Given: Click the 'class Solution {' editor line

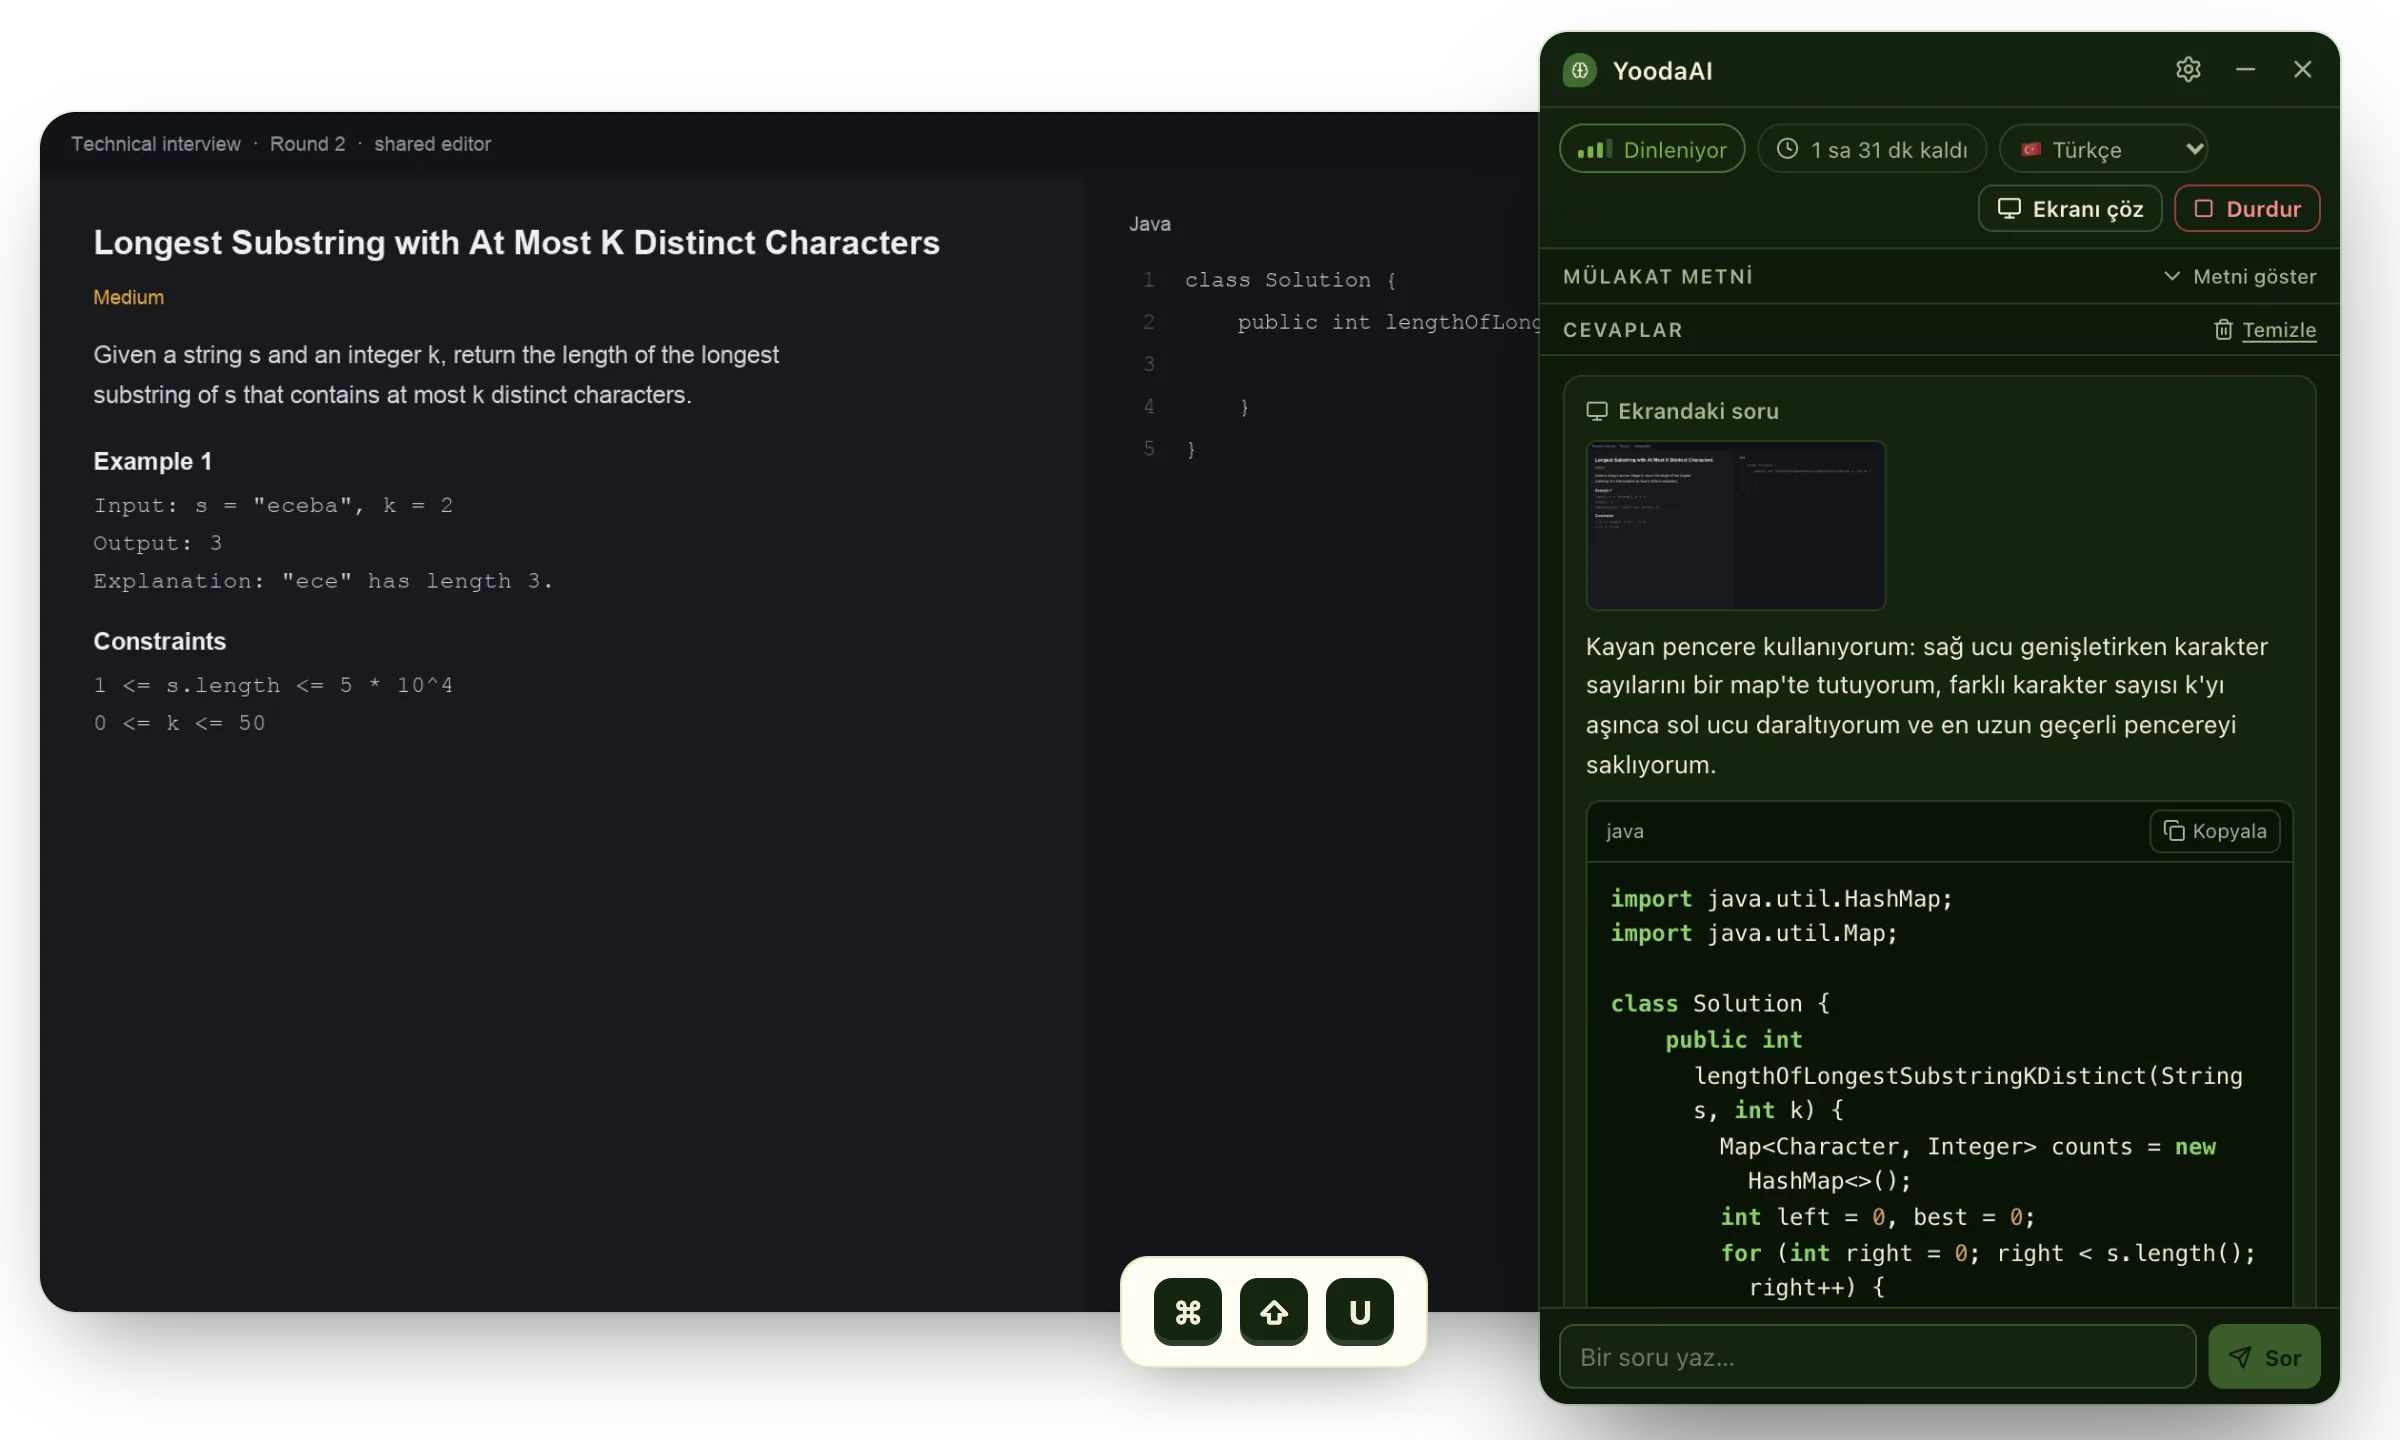Looking at the screenshot, I should coord(1290,280).
